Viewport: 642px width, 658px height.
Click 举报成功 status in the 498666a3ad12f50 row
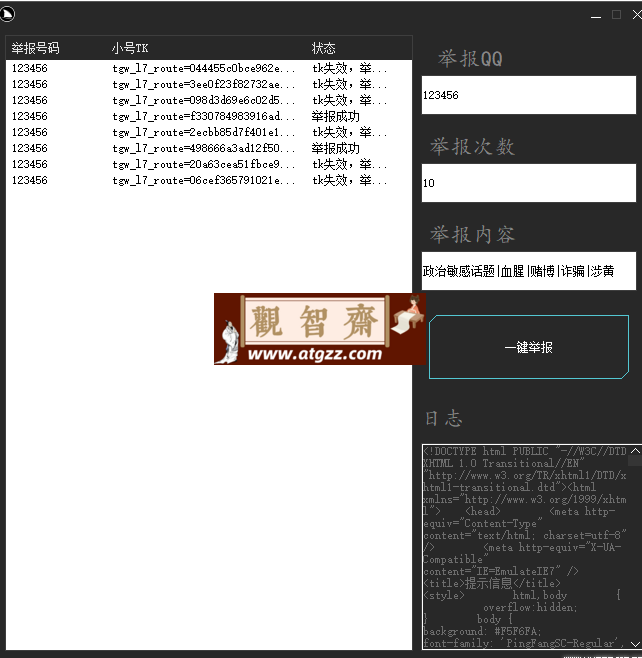pos(336,148)
